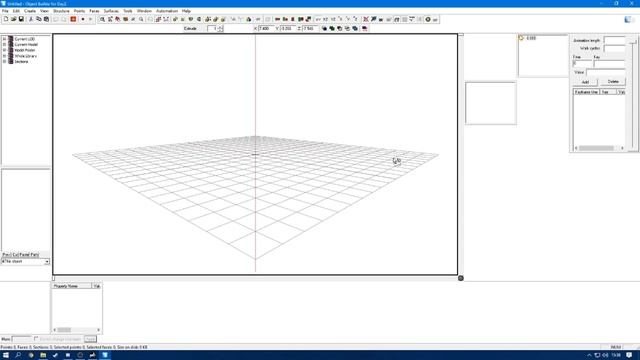Click the stepper arrows beside value 1
Screen dimensions: 640x360
(x=220, y=29)
